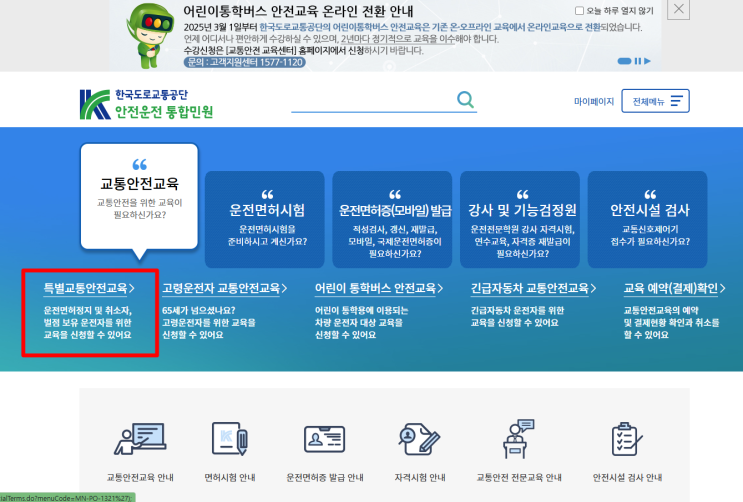Click the 면허시험 안내 document icon

coord(230,438)
